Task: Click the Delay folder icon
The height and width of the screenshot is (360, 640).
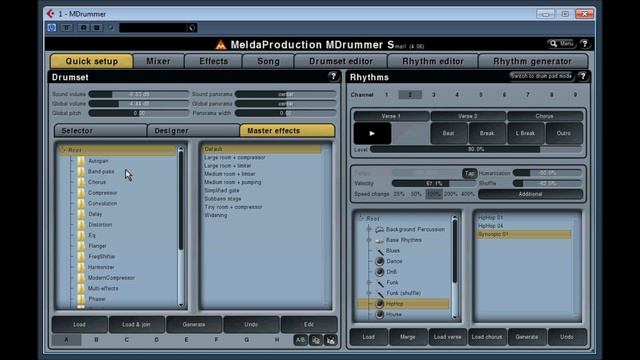Action: (81, 214)
